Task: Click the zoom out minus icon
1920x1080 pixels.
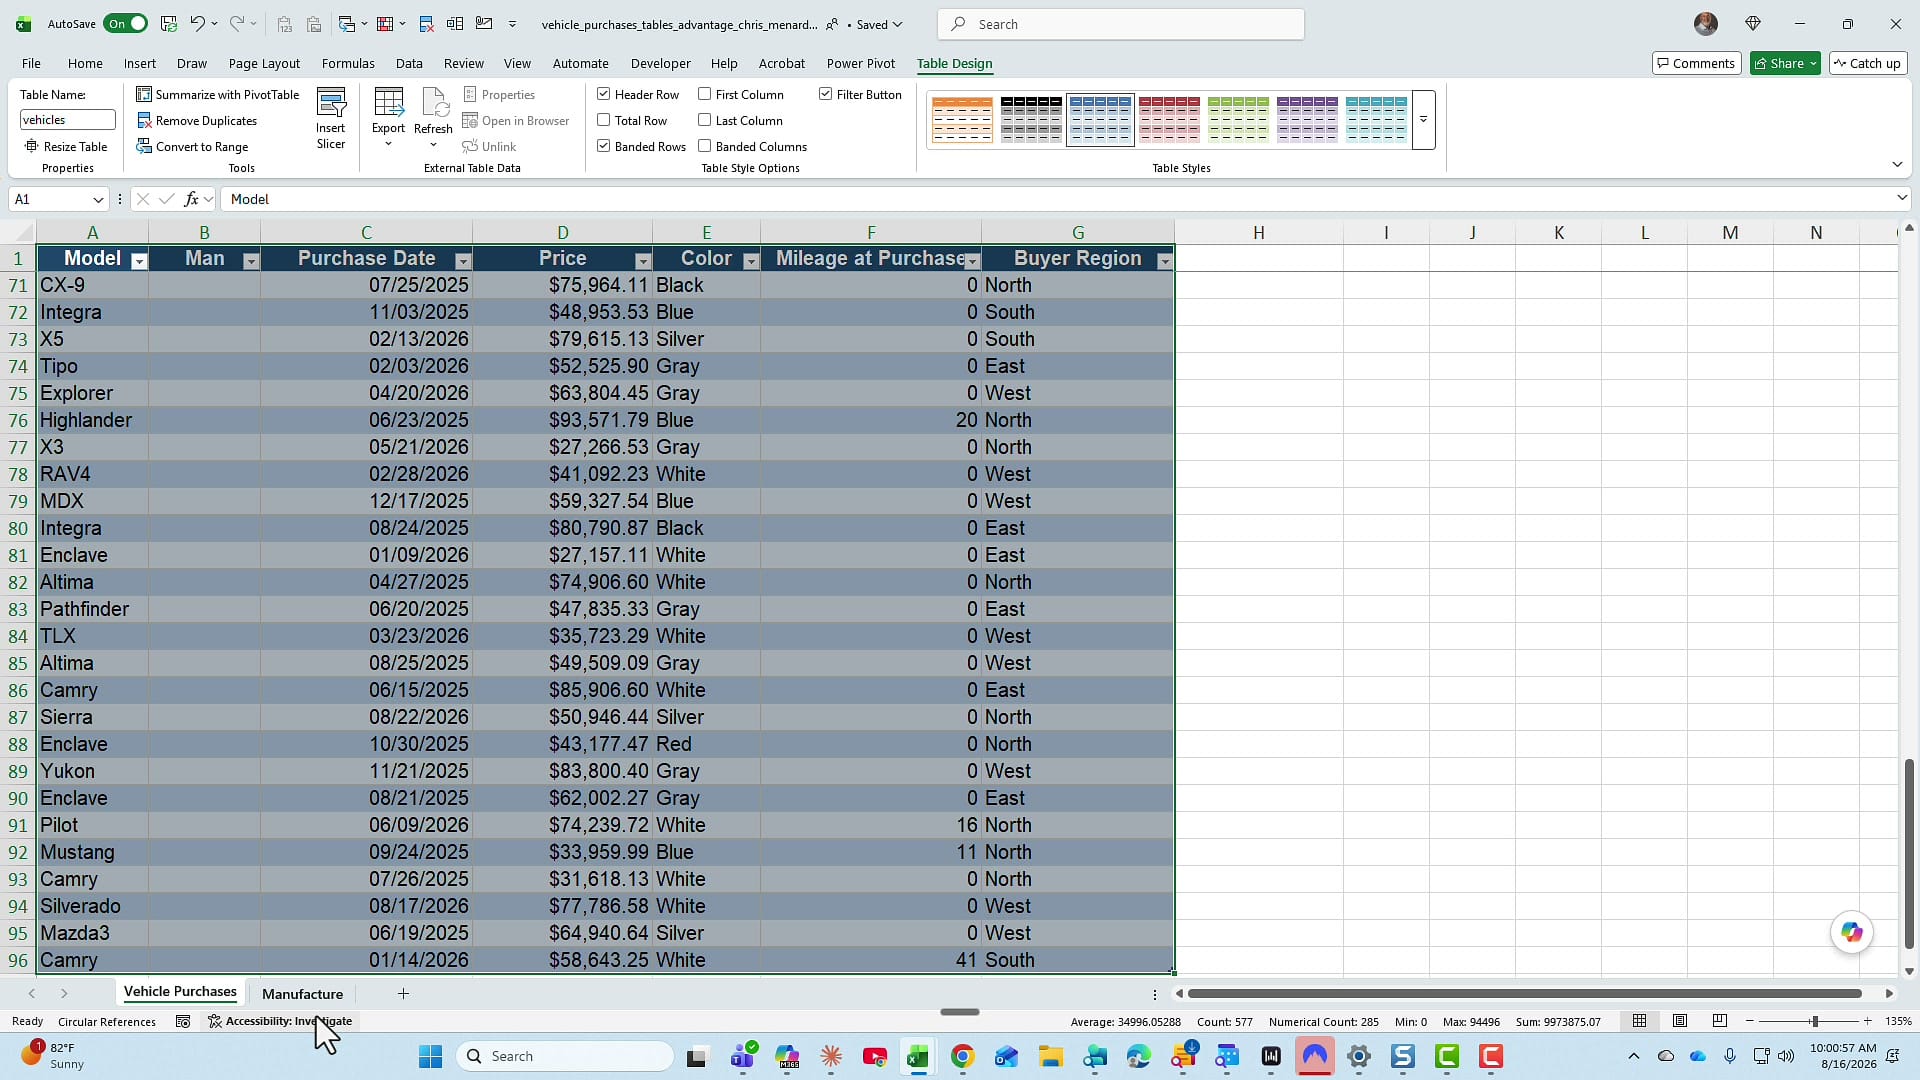Action: (x=1749, y=1021)
